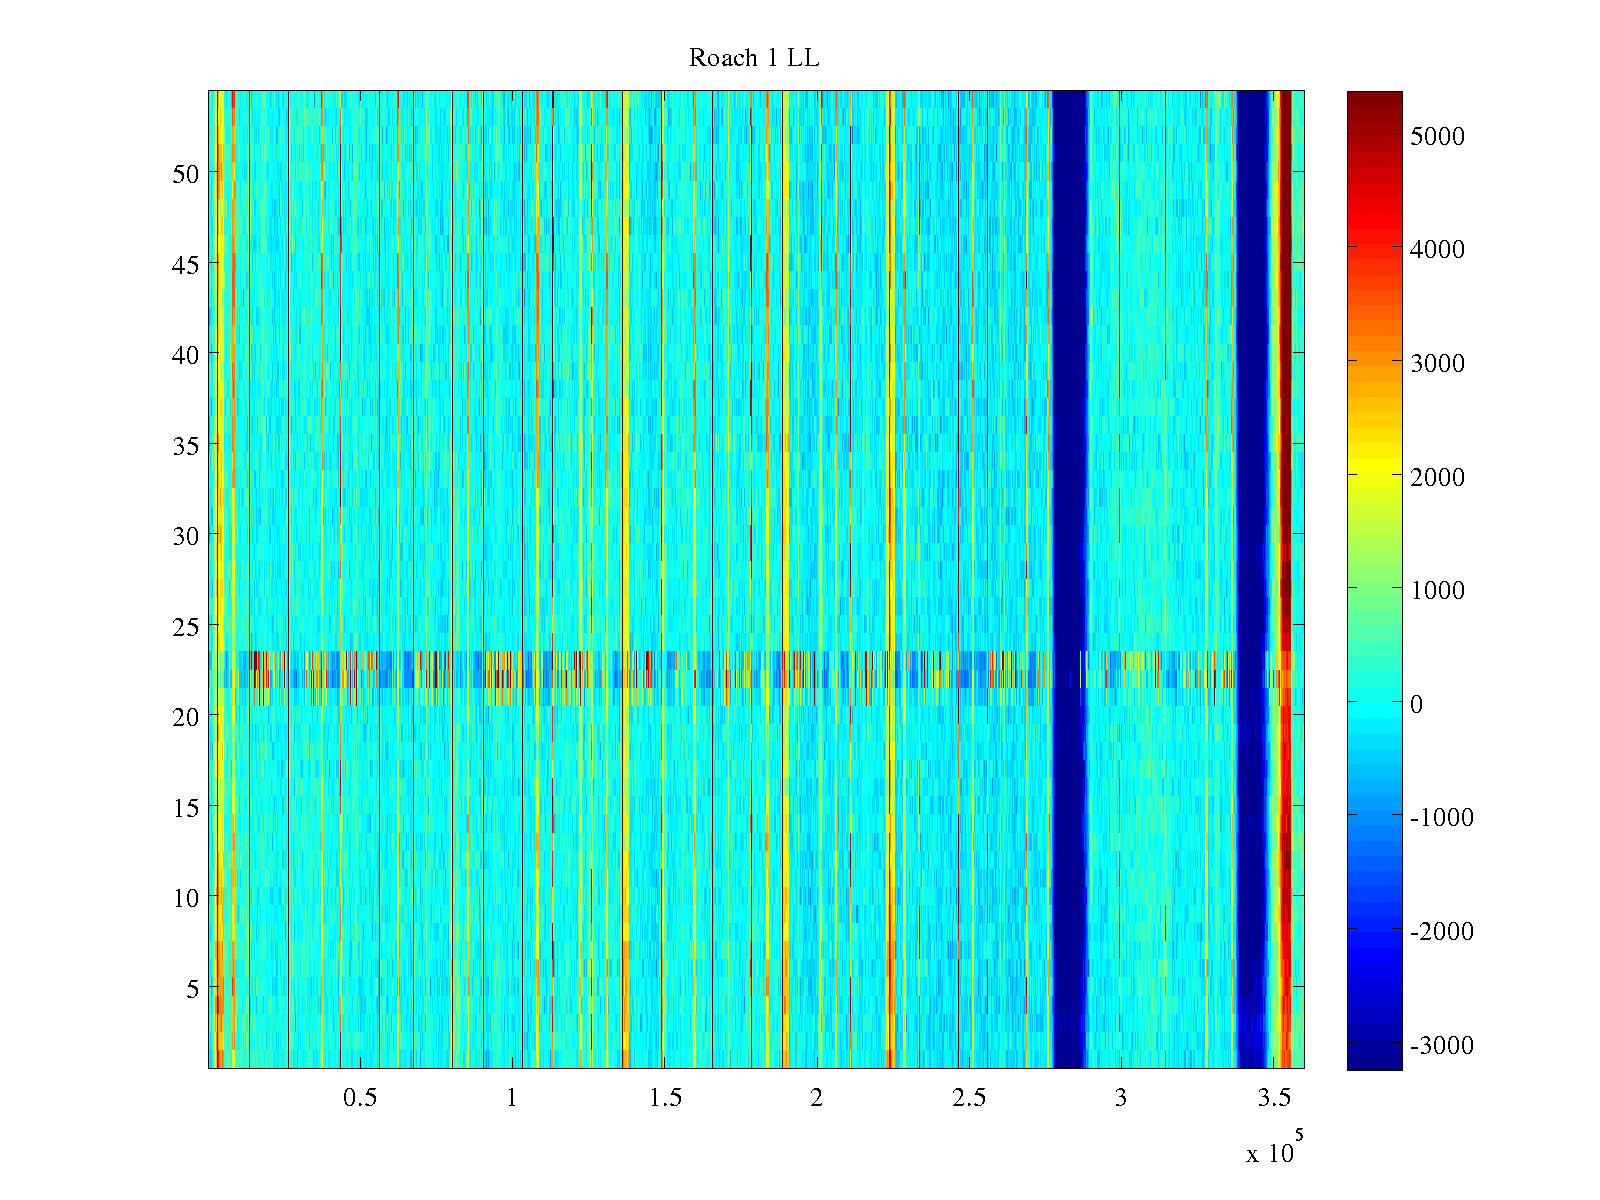The height and width of the screenshot is (1200, 1600).
Task: Click the dark red stripe at the right edge
Action: (1286, 580)
